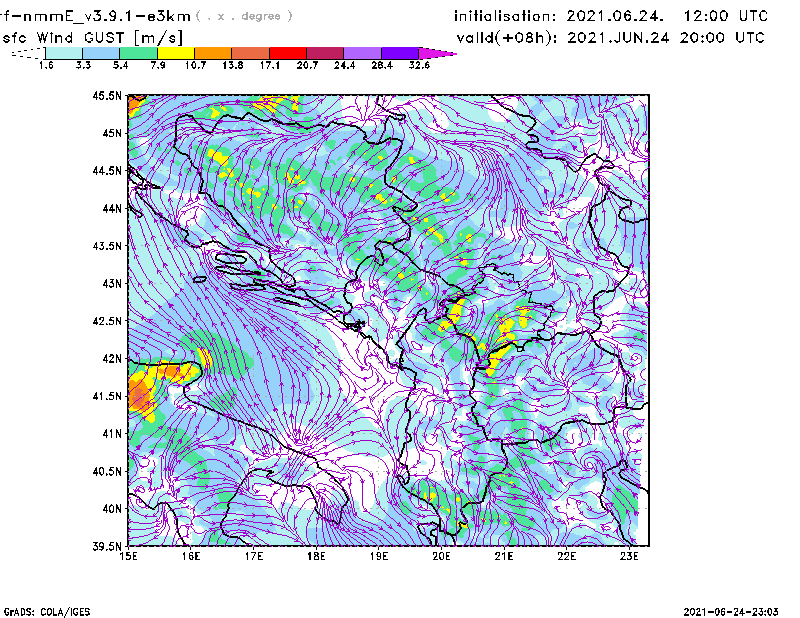Click the '22E' longitude label
This screenshot has height=618, width=800.
click(x=567, y=556)
